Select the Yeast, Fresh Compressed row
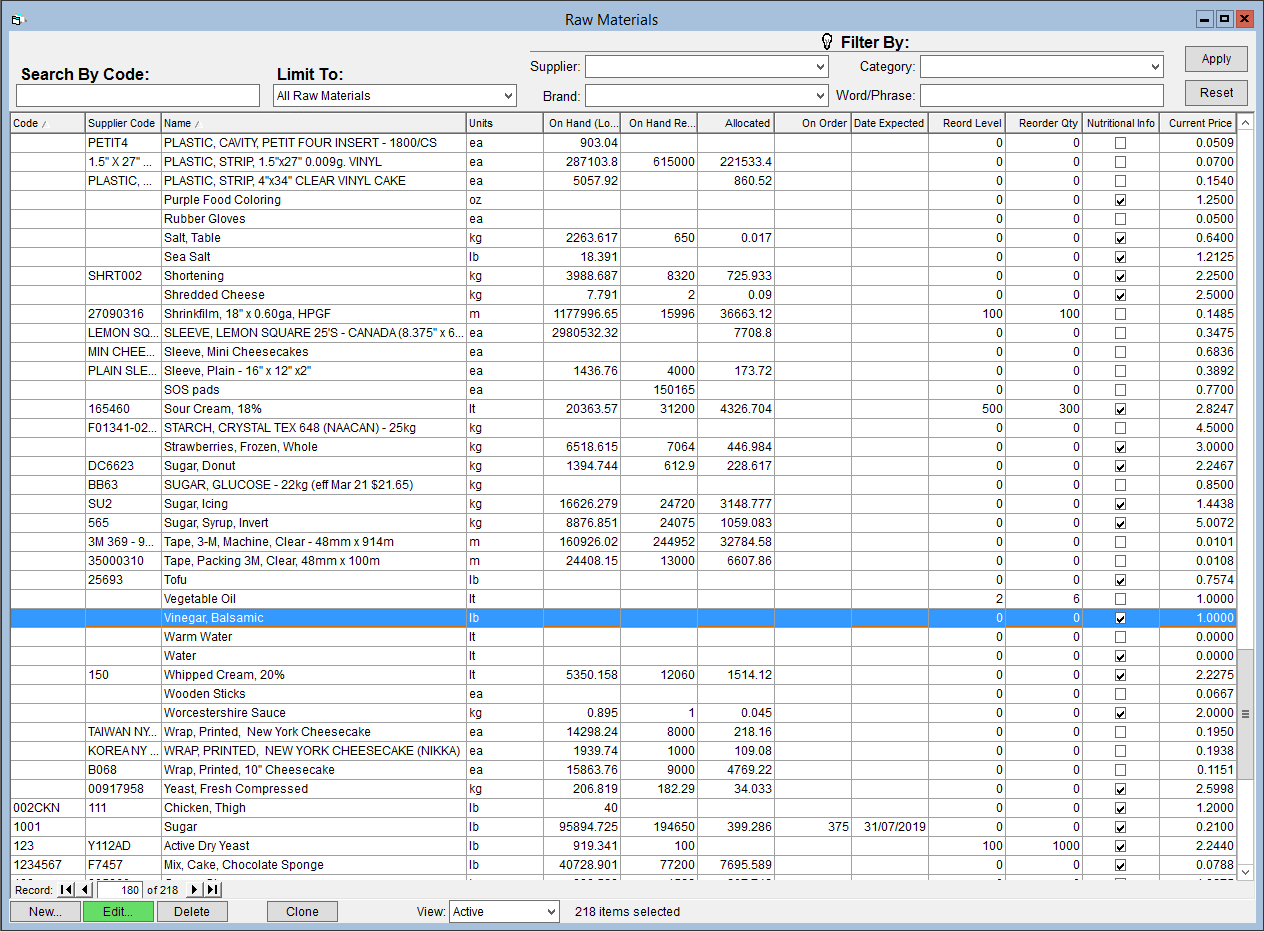Screen dimensions: 1264x932 click(x=623, y=789)
